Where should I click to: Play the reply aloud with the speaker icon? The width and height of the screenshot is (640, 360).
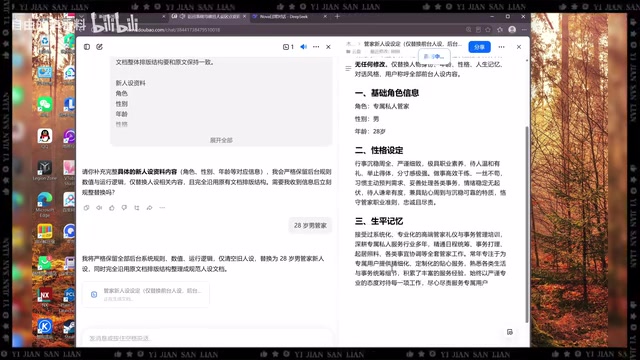click(99, 208)
